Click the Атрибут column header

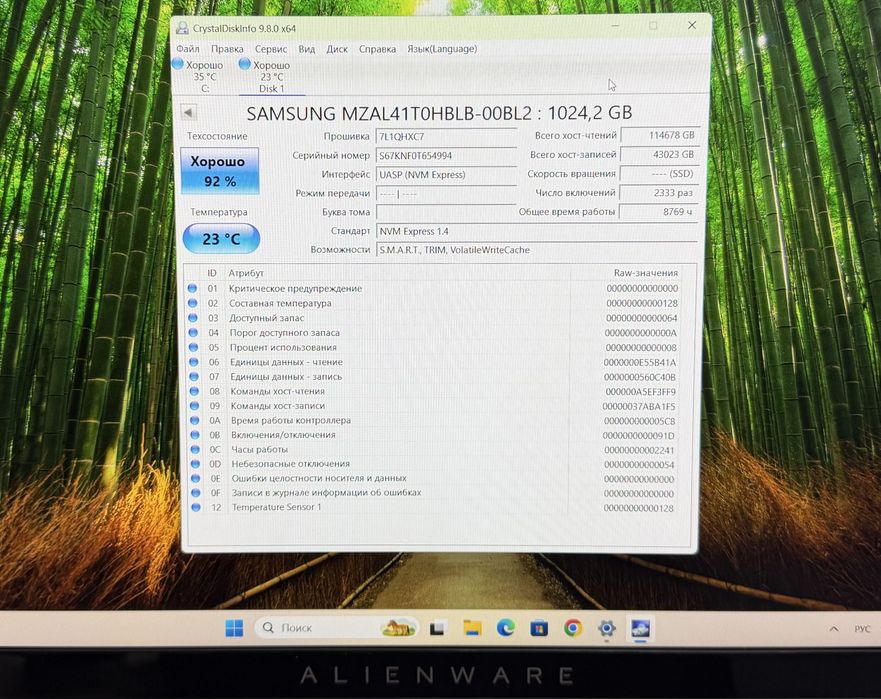coord(246,273)
